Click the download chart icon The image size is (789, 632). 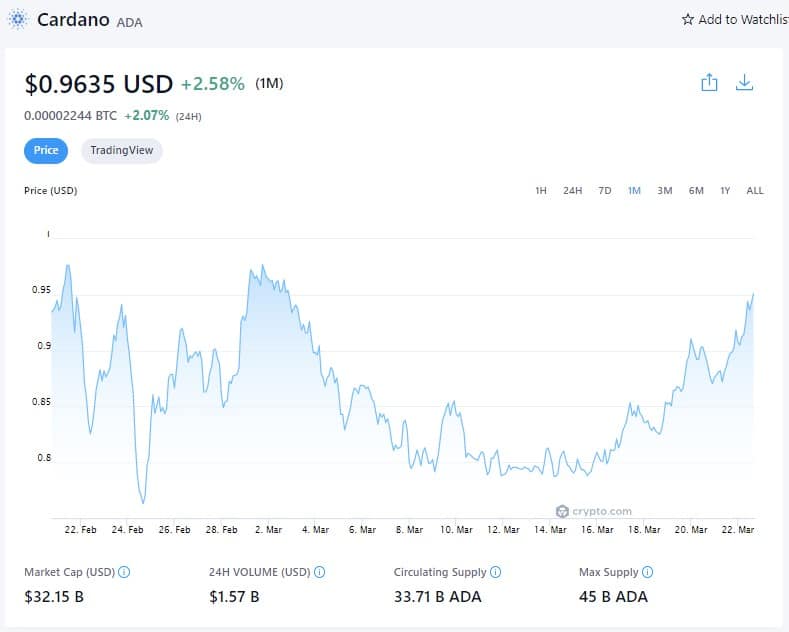(x=744, y=83)
